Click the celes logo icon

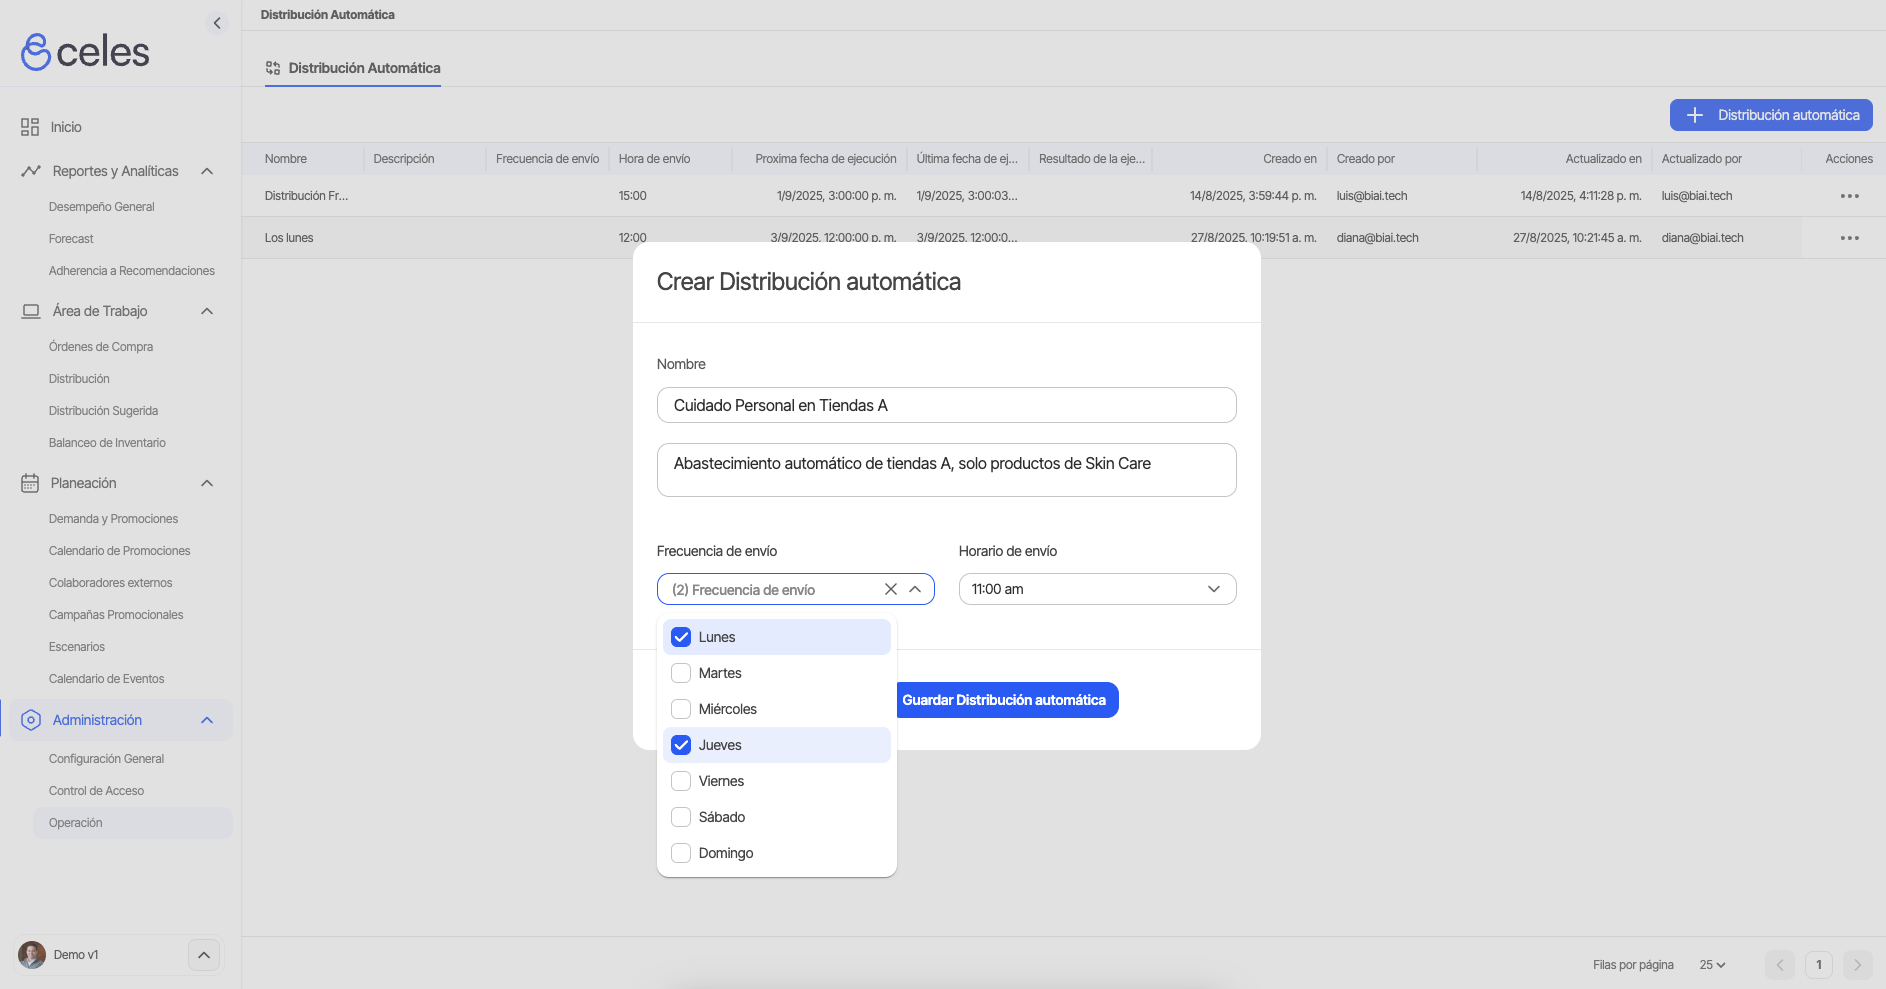pos(36,52)
